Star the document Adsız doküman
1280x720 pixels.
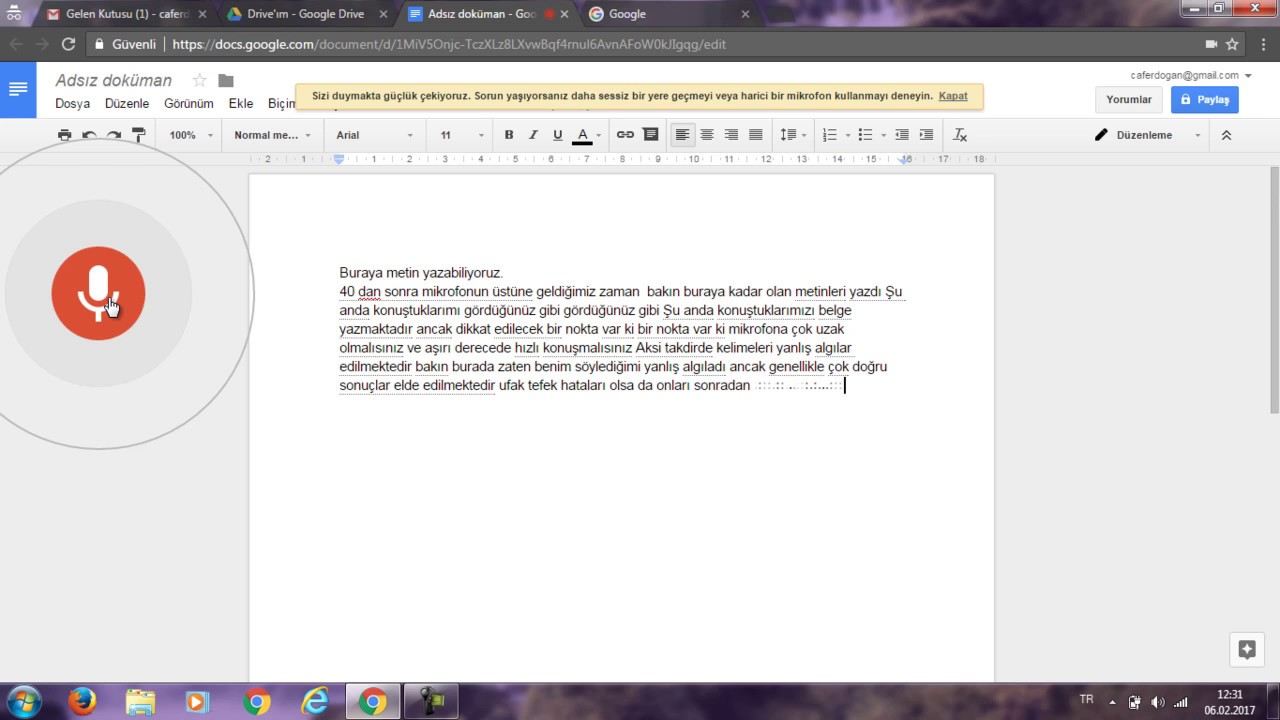coord(199,80)
